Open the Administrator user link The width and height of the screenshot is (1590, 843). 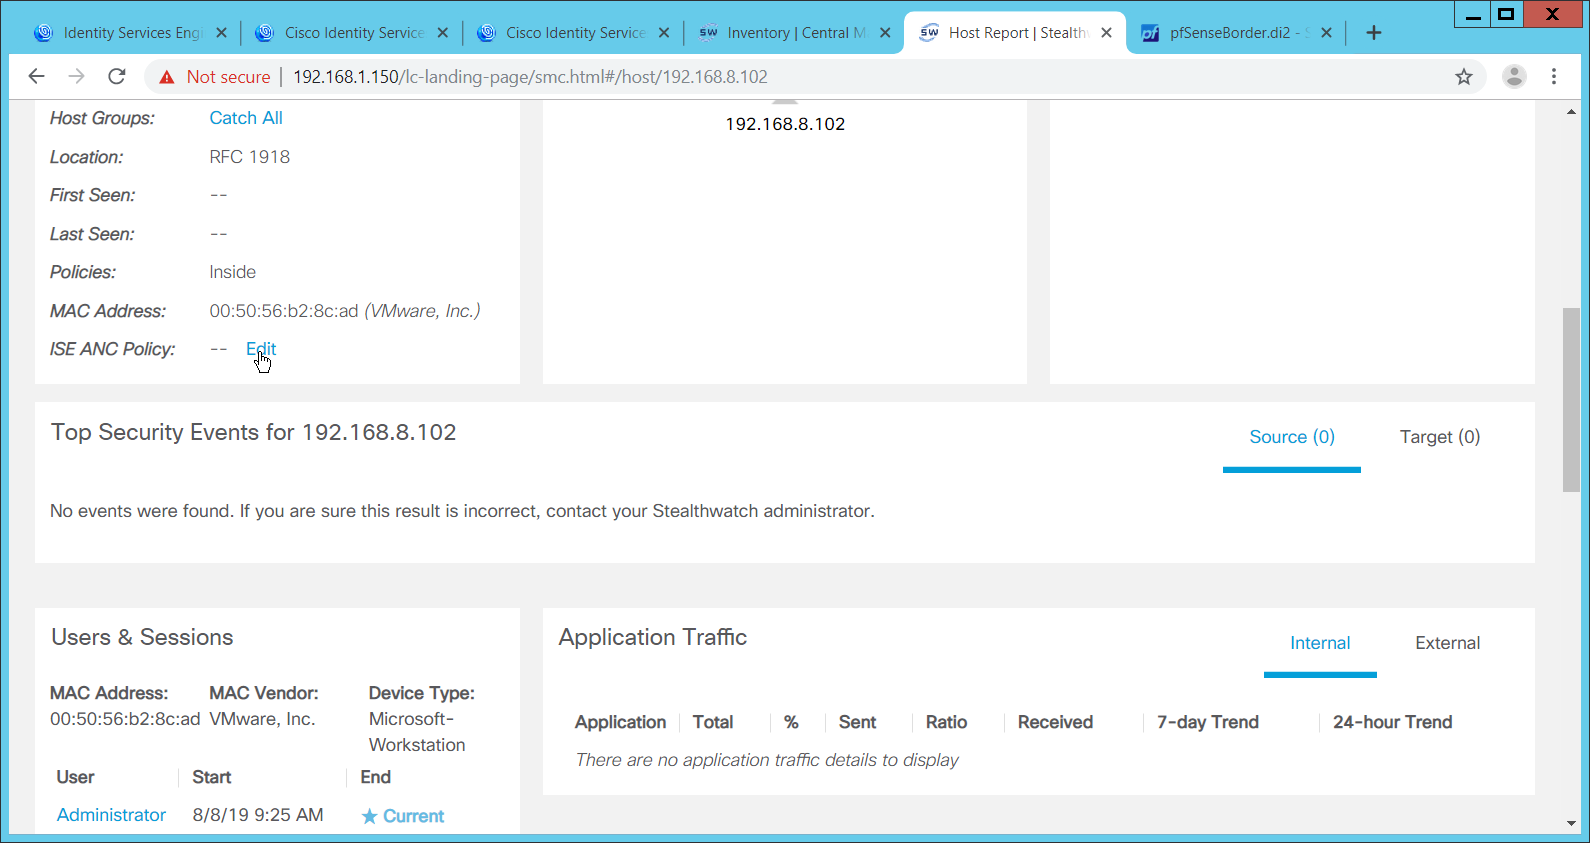coord(111,815)
